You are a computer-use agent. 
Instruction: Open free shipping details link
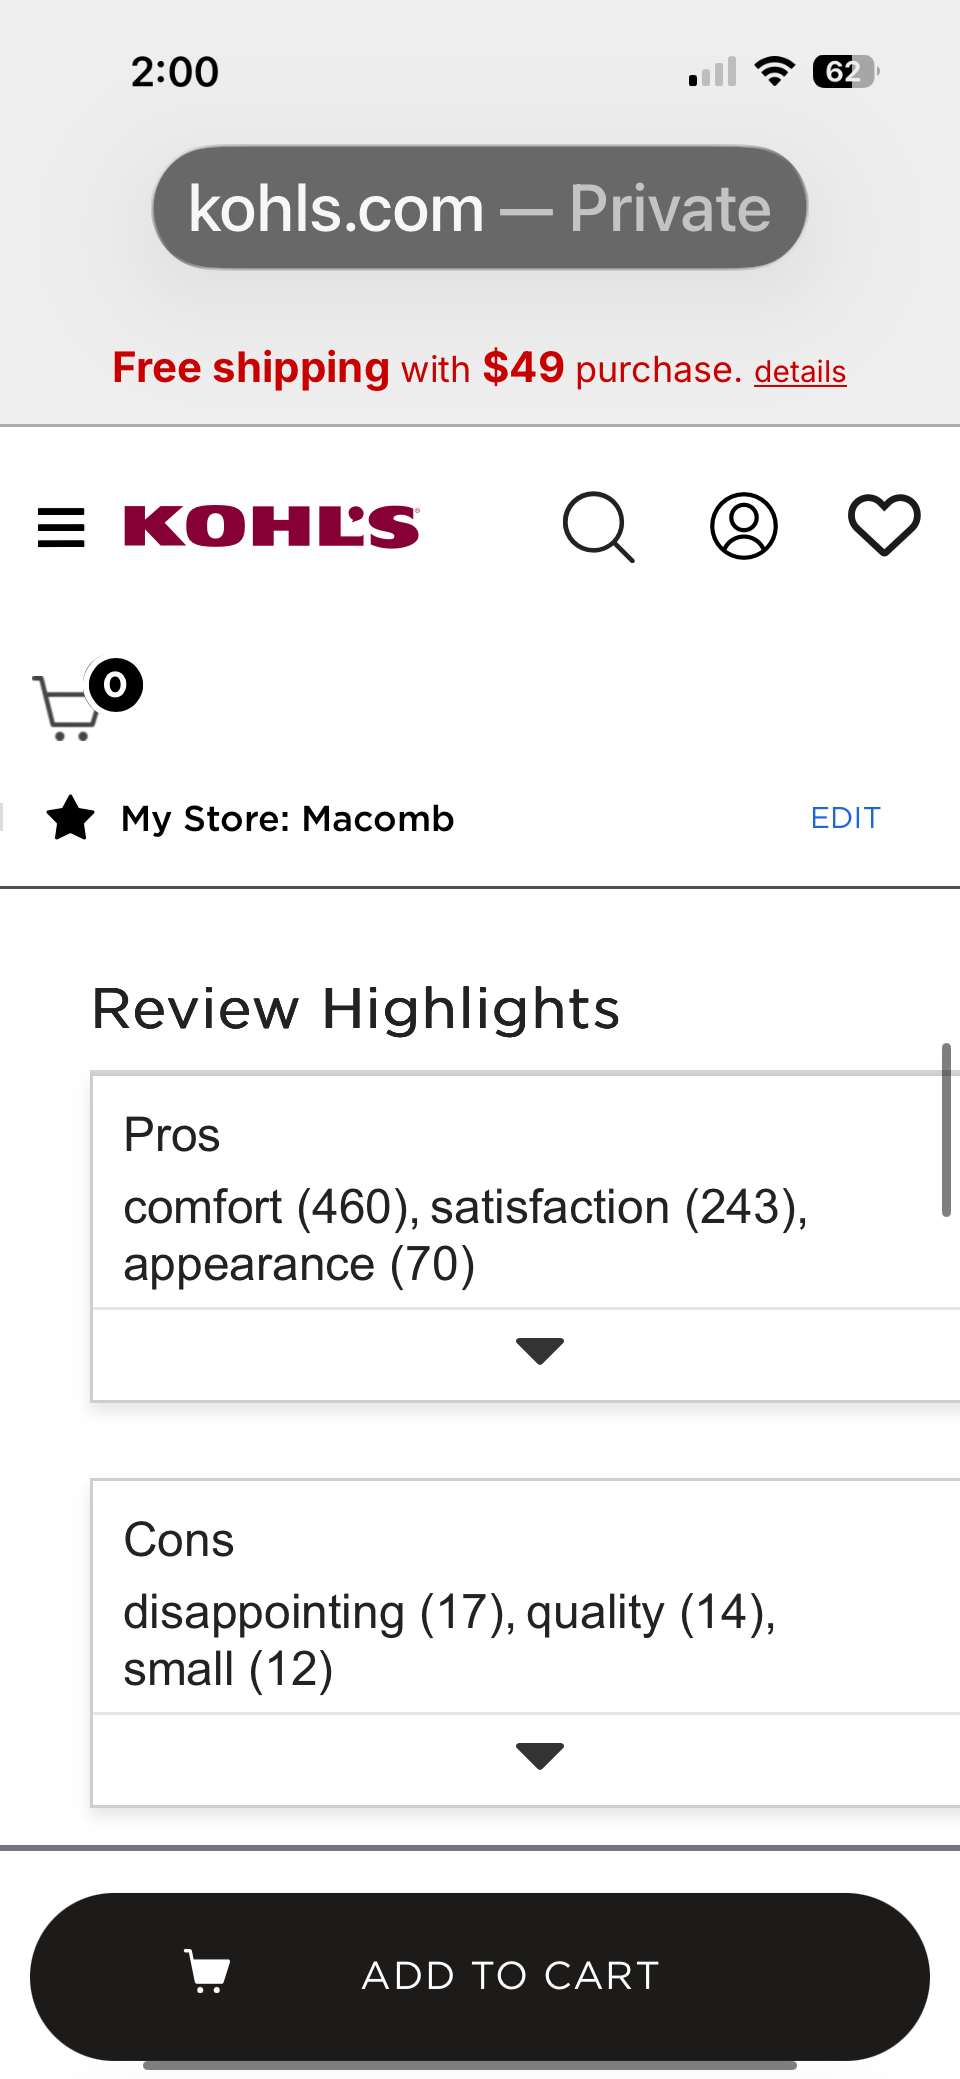800,372
